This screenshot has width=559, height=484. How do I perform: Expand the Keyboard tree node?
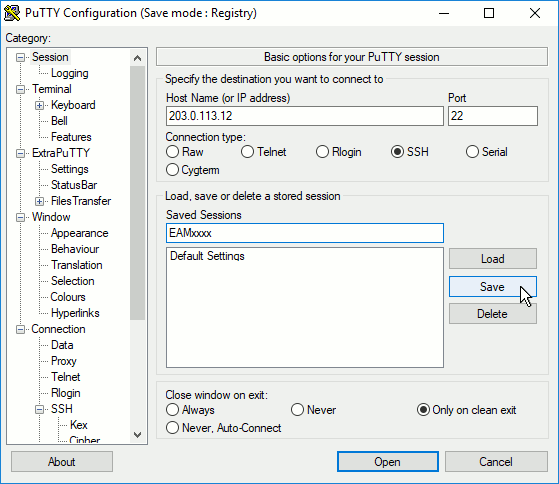pos(40,105)
